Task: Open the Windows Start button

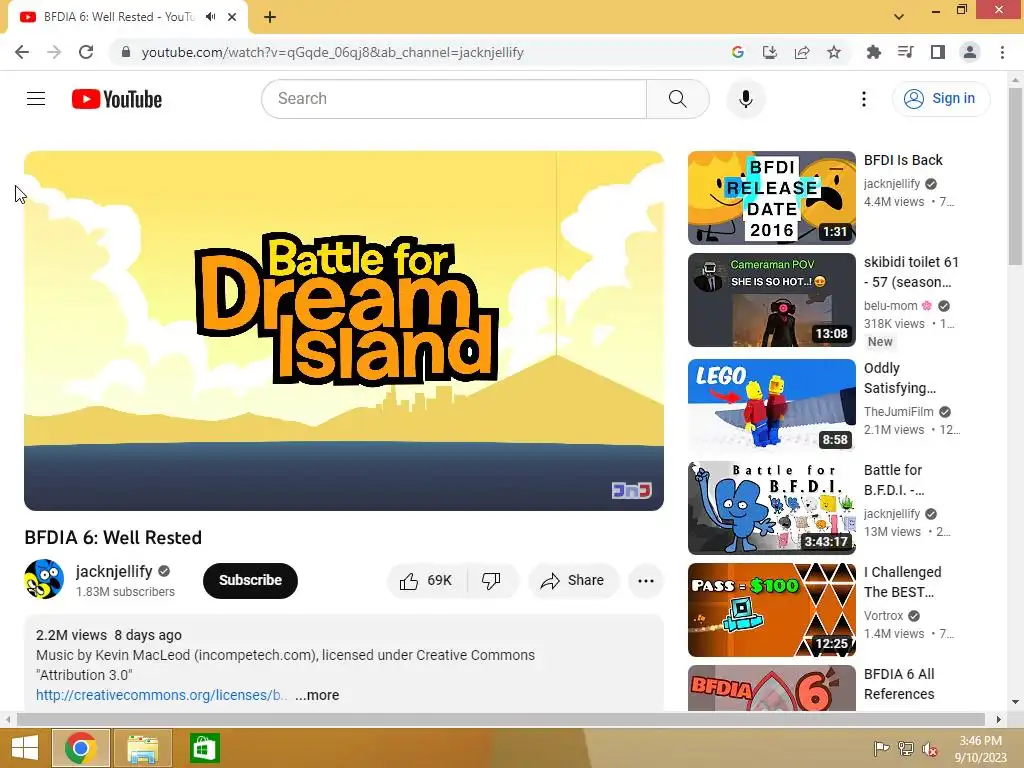Action: (x=25, y=748)
